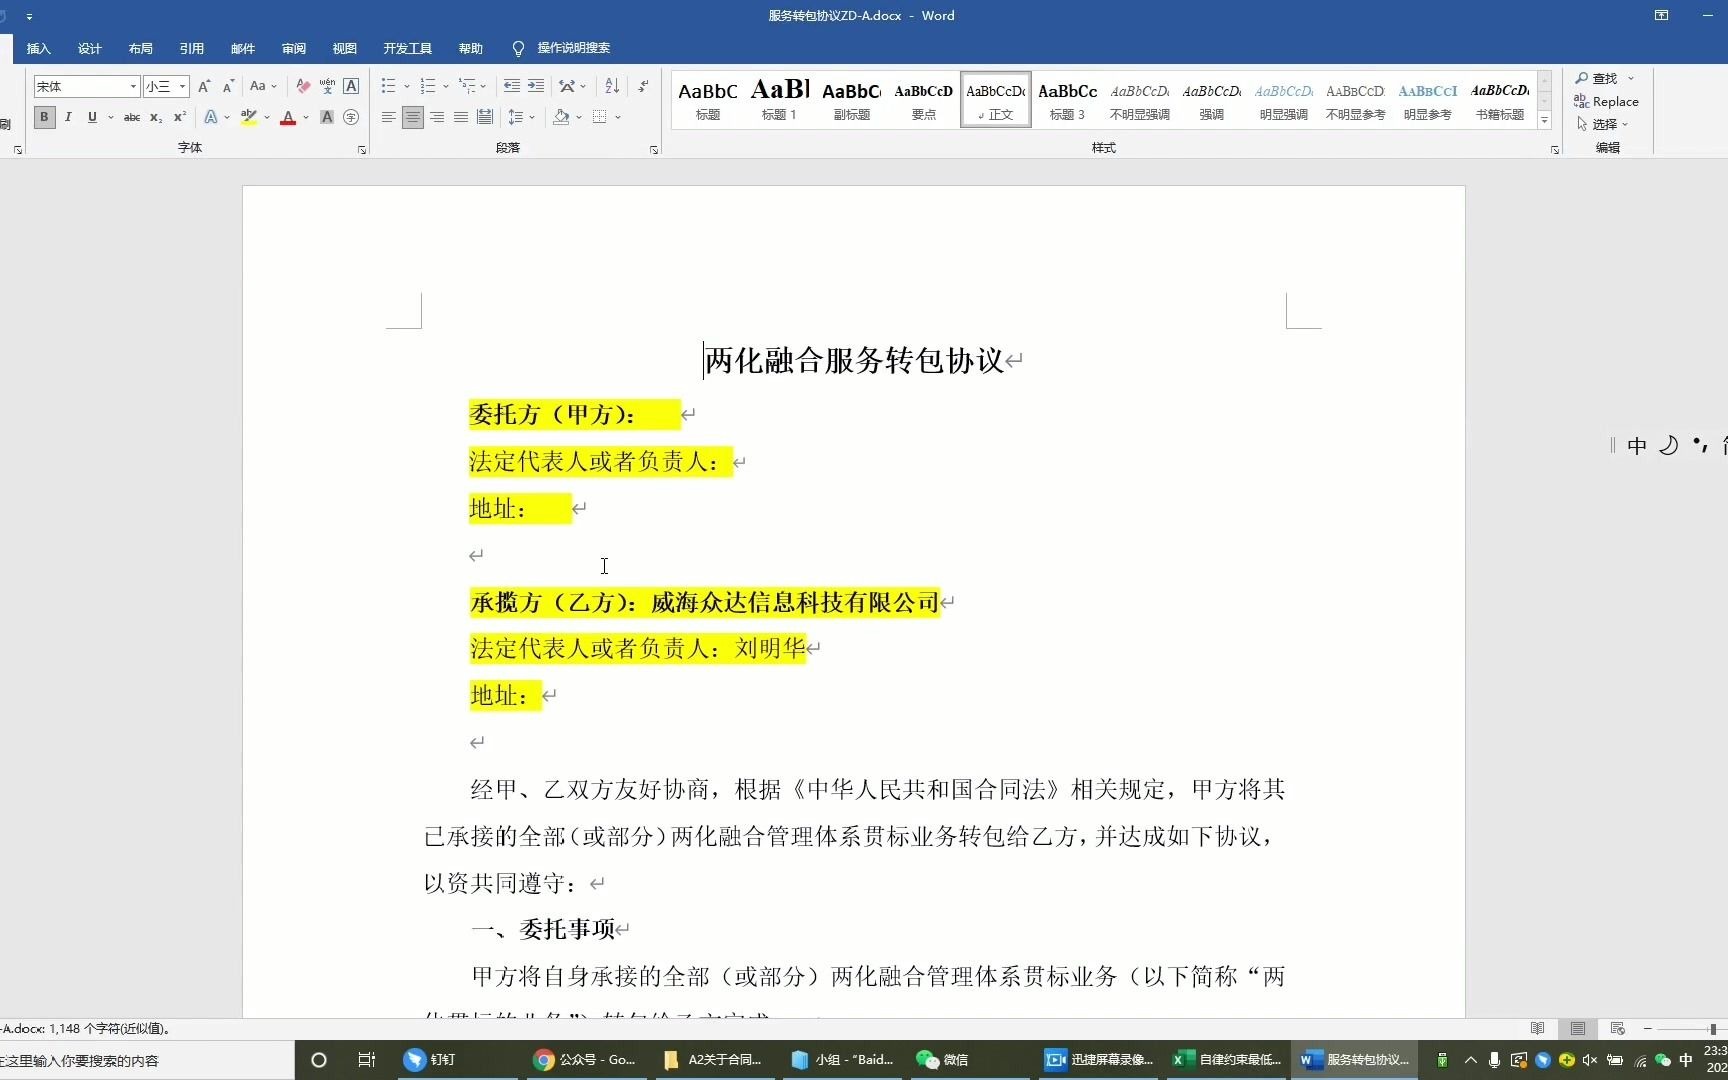Viewport: 1728px width, 1080px height.
Task: Click Replace in editing group
Action: [x=1606, y=101]
